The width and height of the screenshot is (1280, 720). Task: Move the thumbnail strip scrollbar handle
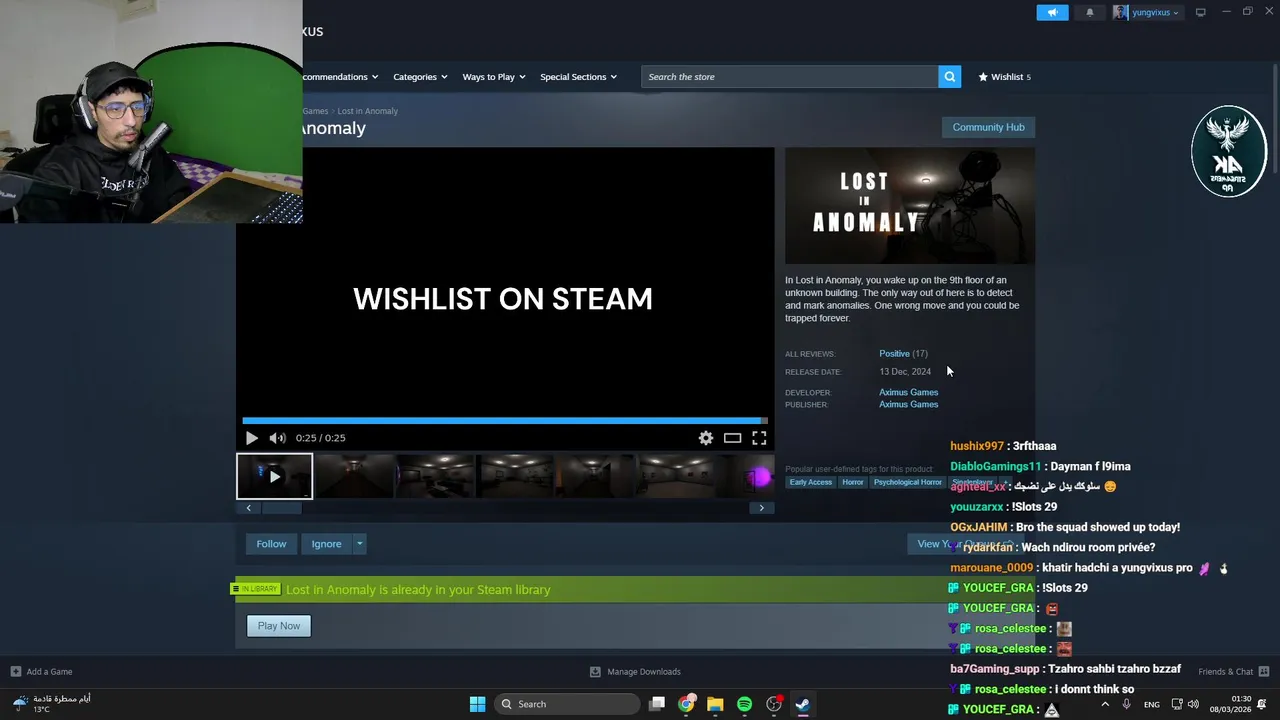[281, 508]
